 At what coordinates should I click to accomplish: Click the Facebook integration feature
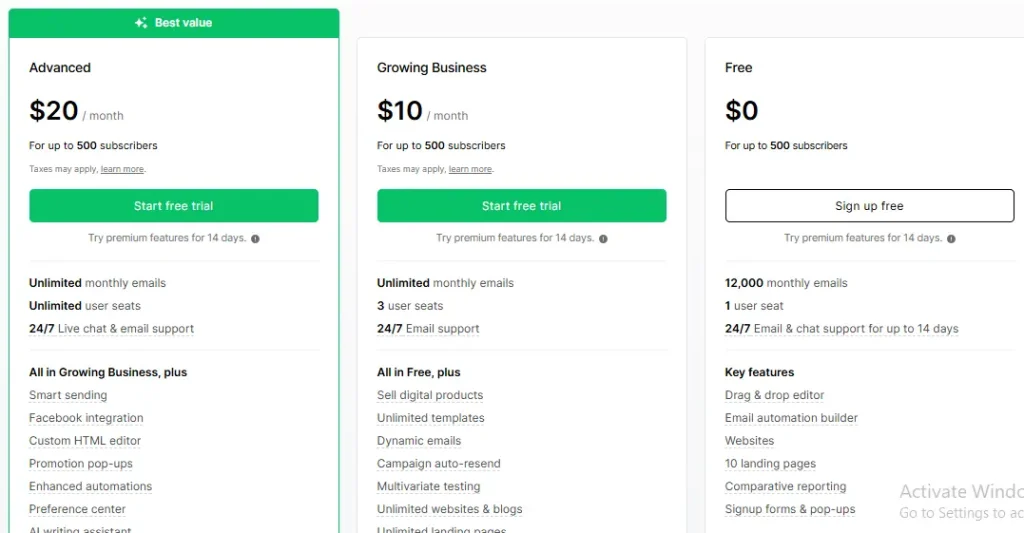[x=86, y=418]
